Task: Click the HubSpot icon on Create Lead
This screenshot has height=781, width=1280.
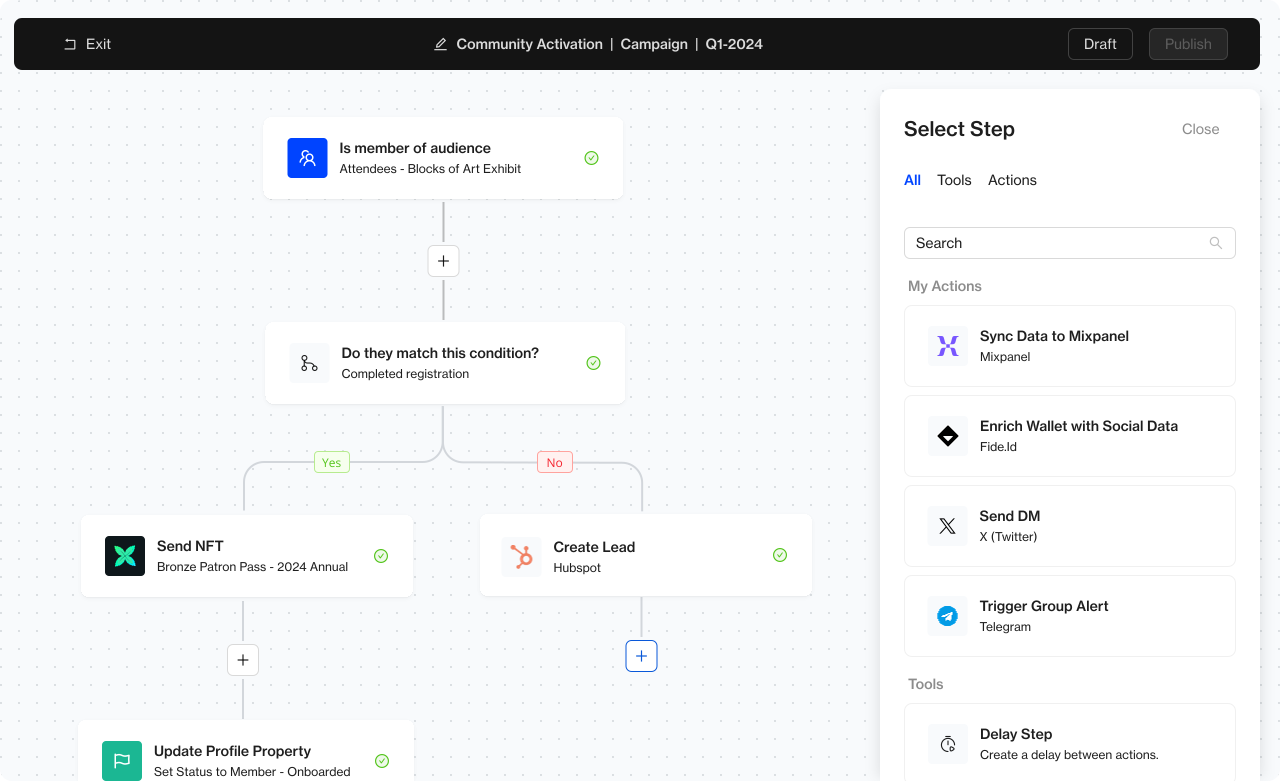Action: (522, 555)
